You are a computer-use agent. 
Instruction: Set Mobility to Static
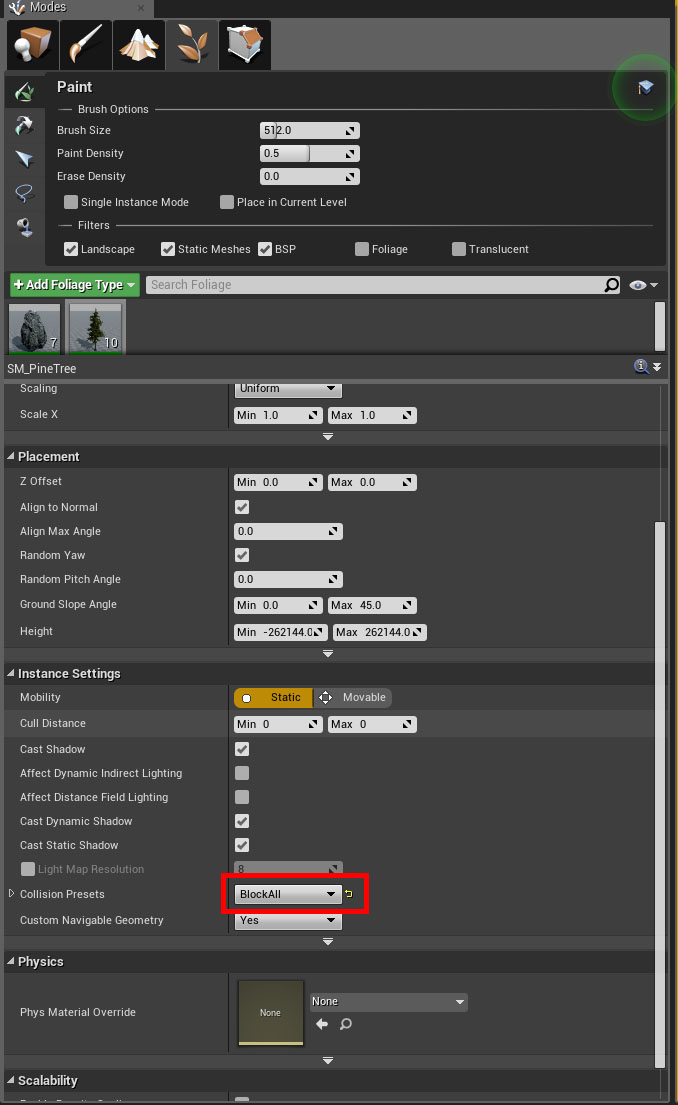(x=274, y=697)
